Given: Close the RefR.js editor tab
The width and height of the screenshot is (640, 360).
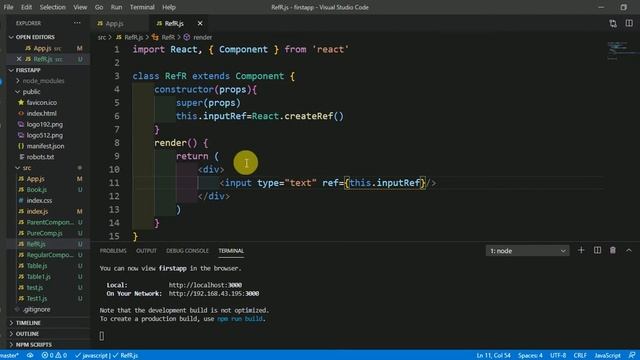Looking at the screenshot, I should click(200, 24).
